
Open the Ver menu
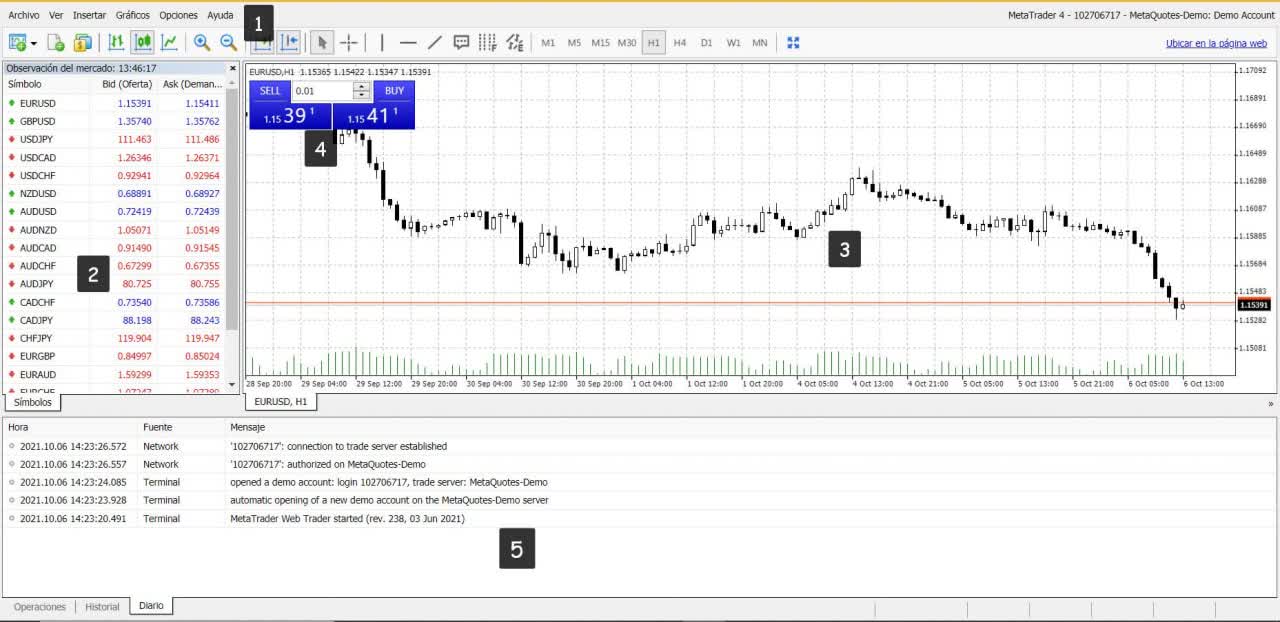point(56,15)
